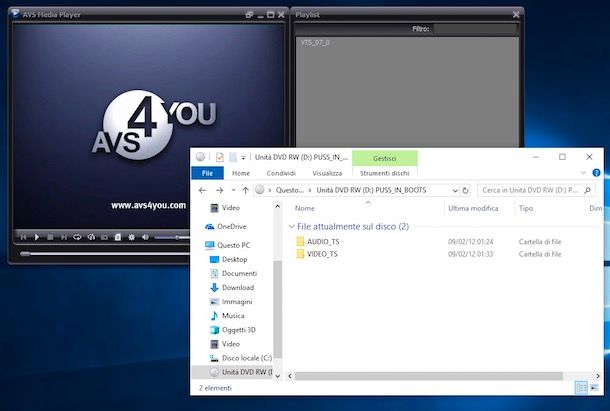Select the Gestisci contextual tab
The image size is (610, 411).
[x=385, y=158]
